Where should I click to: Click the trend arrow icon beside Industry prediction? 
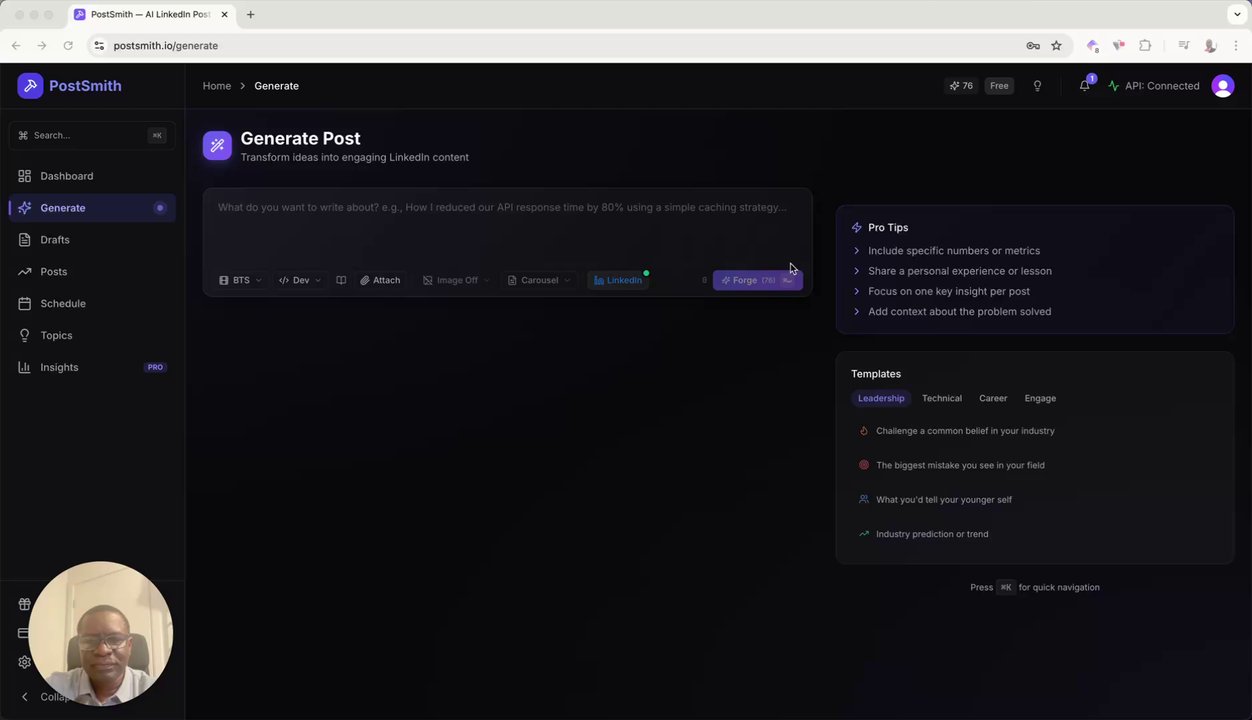pos(864,534)
